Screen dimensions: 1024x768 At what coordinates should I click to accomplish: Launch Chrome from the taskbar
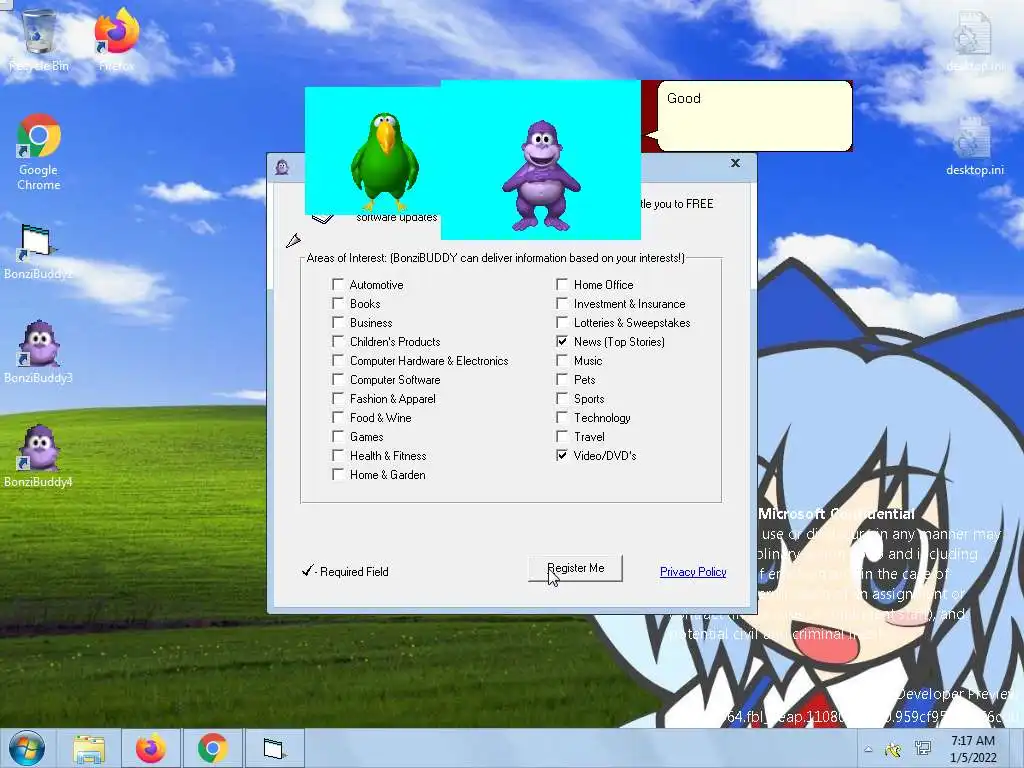click(x=212, y=748)
